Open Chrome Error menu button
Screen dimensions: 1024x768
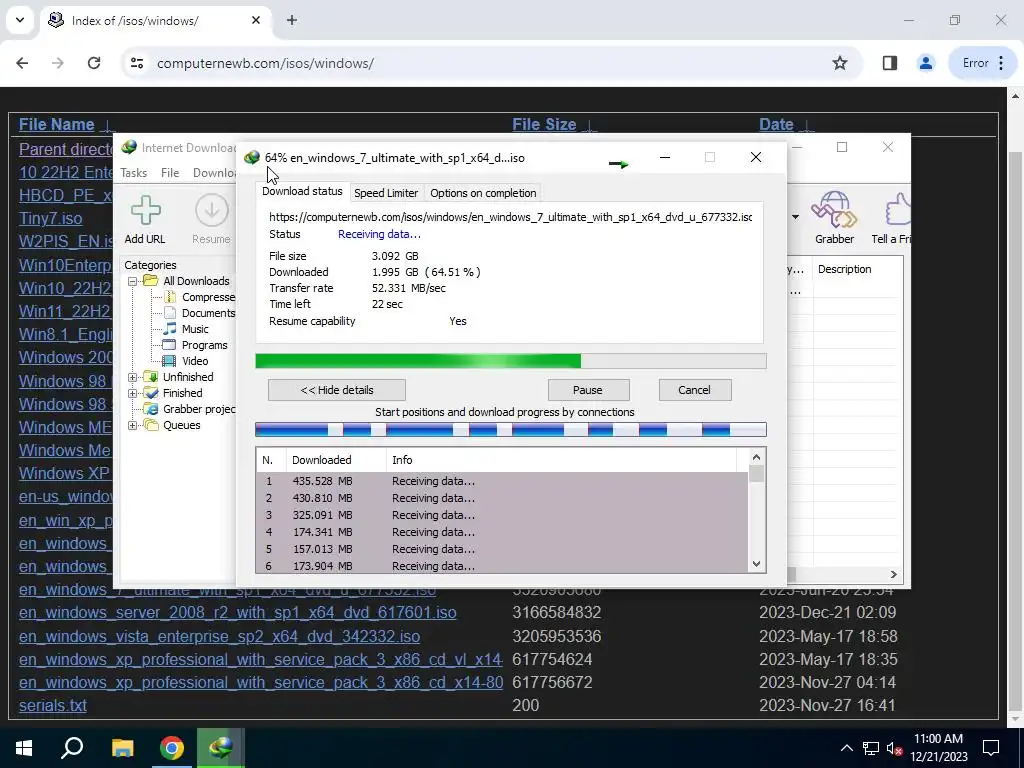pos(984,63)
